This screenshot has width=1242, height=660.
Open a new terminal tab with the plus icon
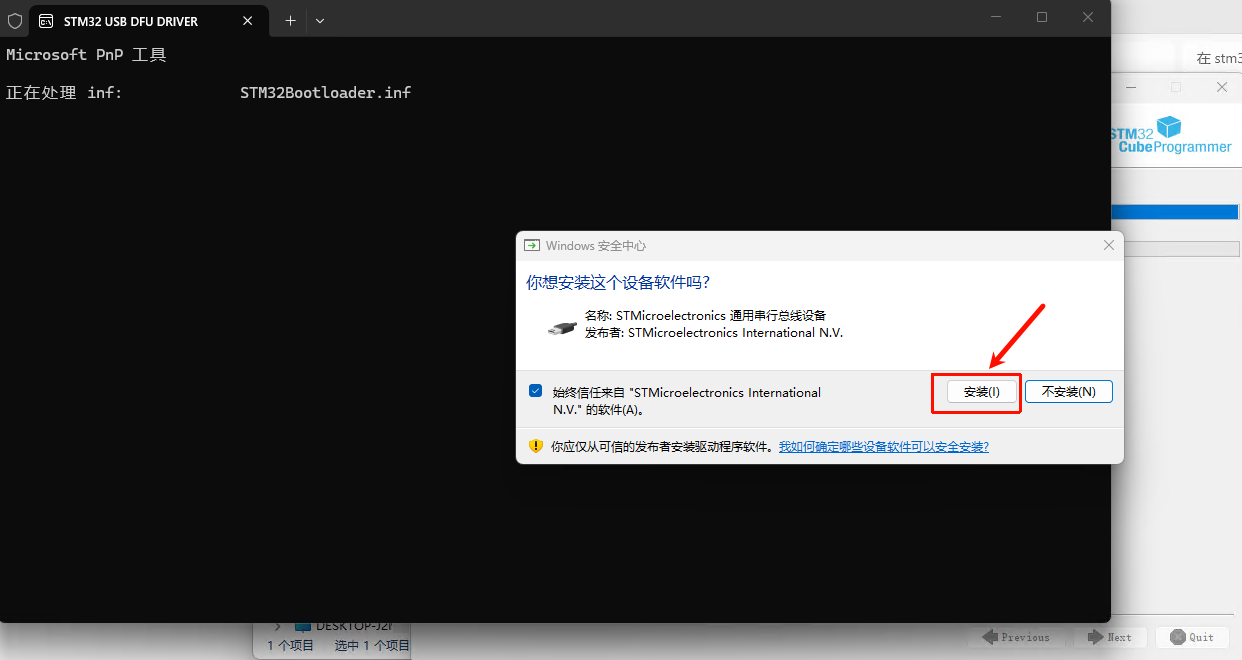290,20
